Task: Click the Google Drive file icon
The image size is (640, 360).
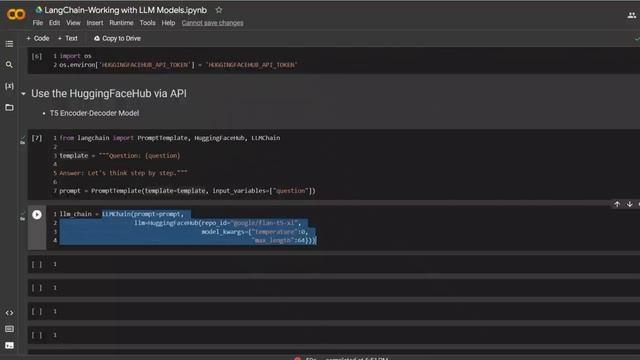Action: coord(39,10)
